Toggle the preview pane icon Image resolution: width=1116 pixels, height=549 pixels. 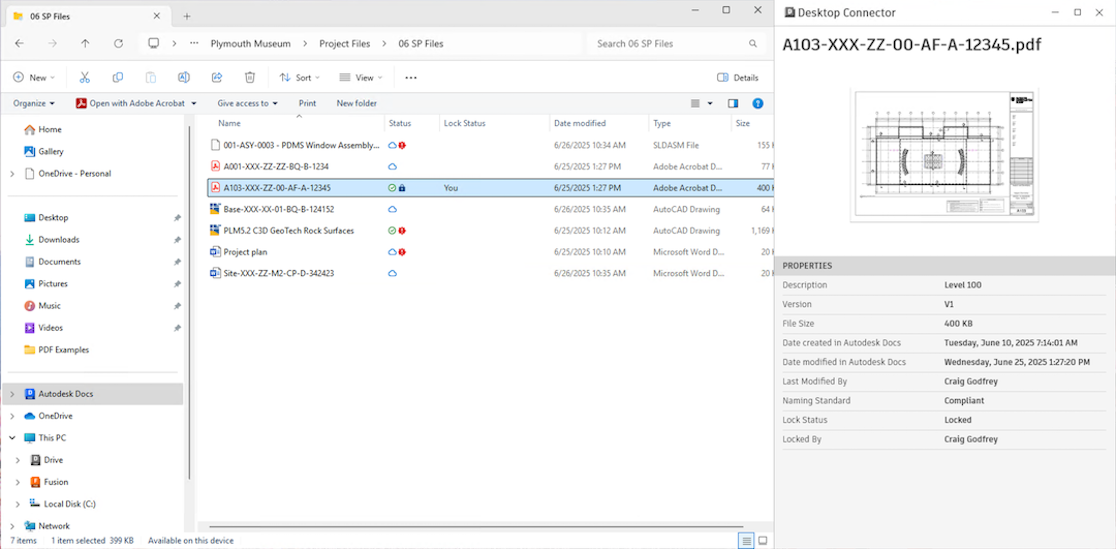click(x=733, y=103)
